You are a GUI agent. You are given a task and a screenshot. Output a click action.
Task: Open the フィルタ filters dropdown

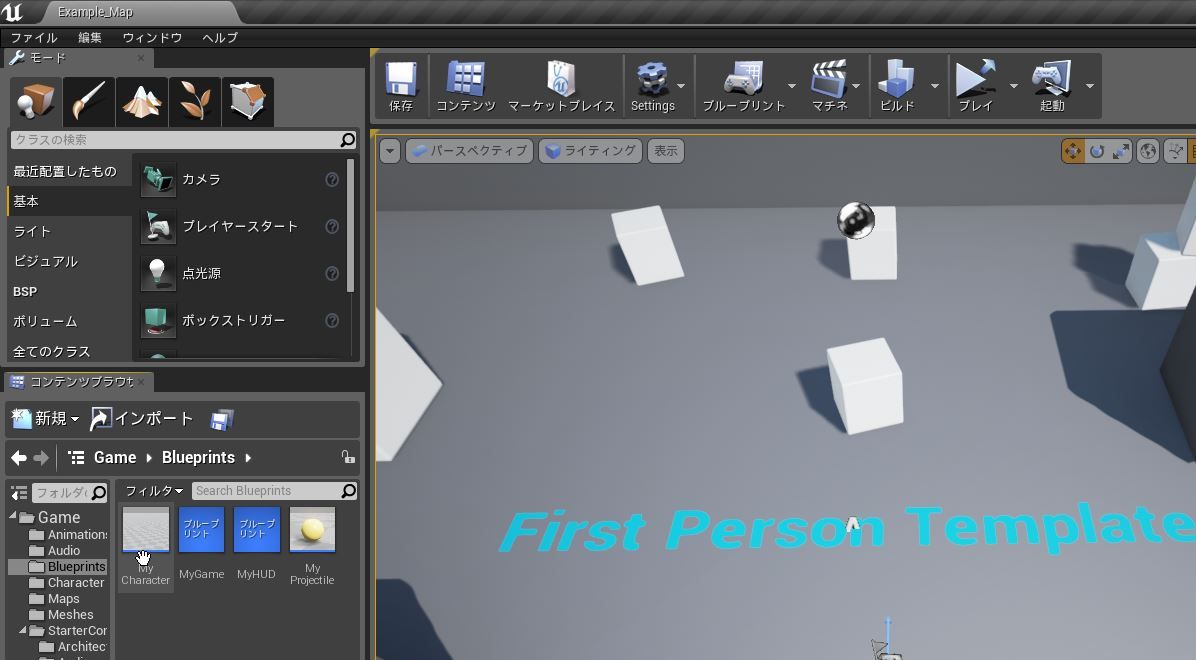coord(154,491)
